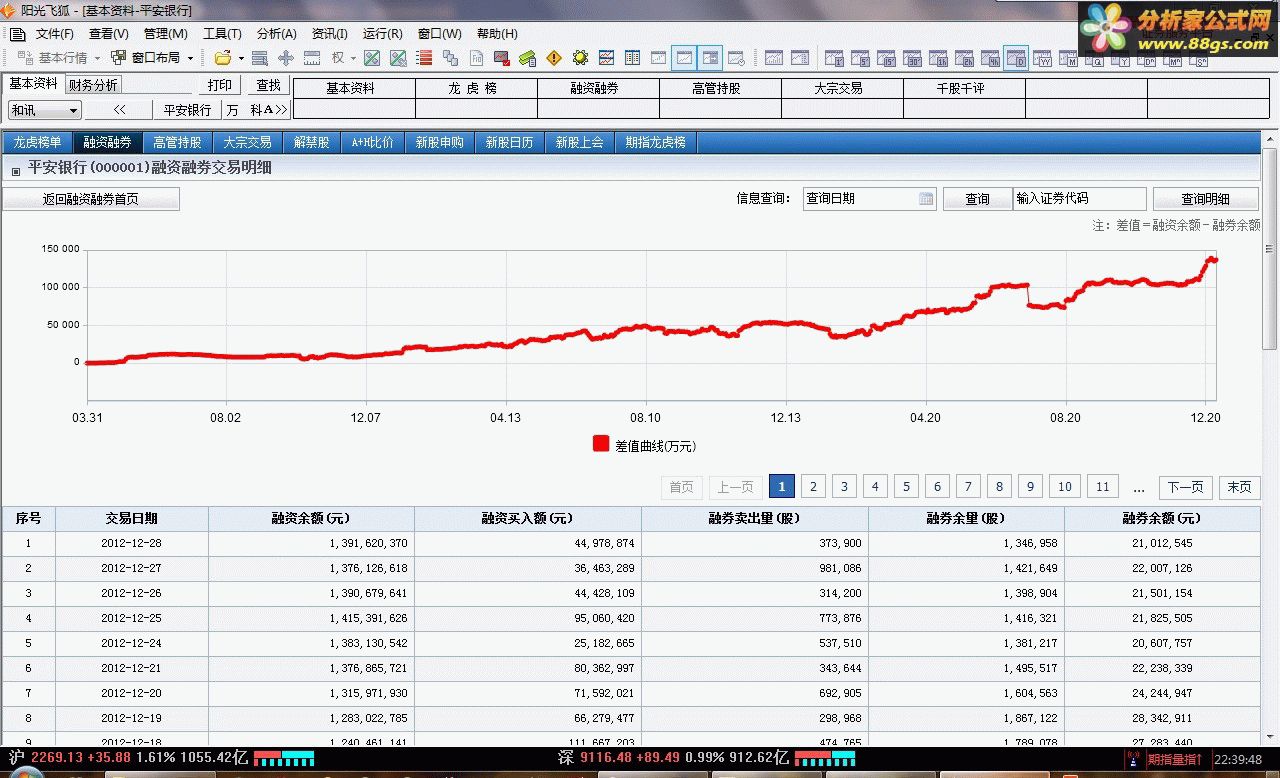
Task: Click the vertical scrollbar on the right
Action: click(1270, 249)
